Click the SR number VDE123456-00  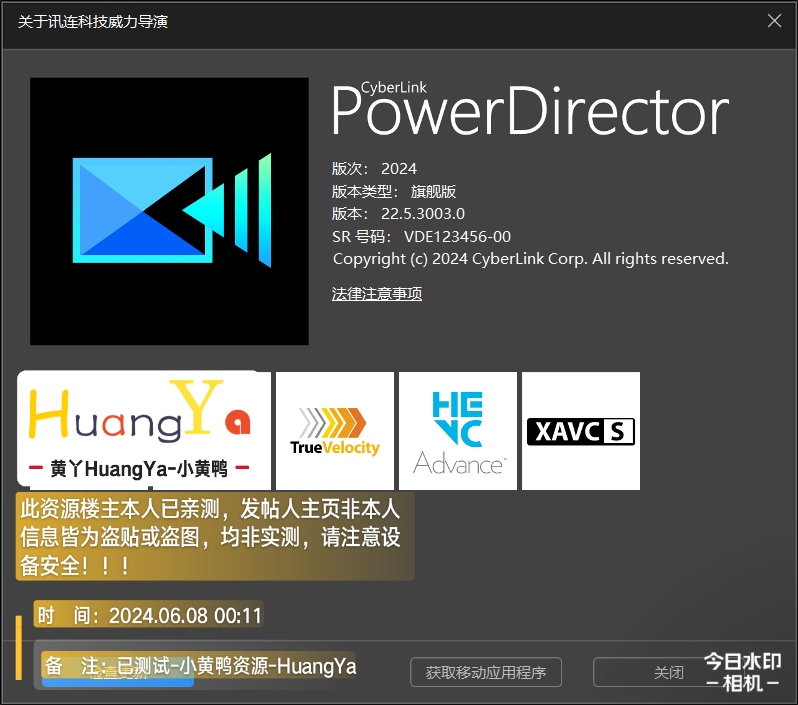[x=458, y=237]
